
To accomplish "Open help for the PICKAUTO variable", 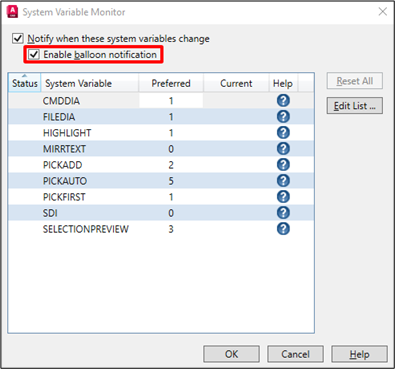I will pos(283,181).
